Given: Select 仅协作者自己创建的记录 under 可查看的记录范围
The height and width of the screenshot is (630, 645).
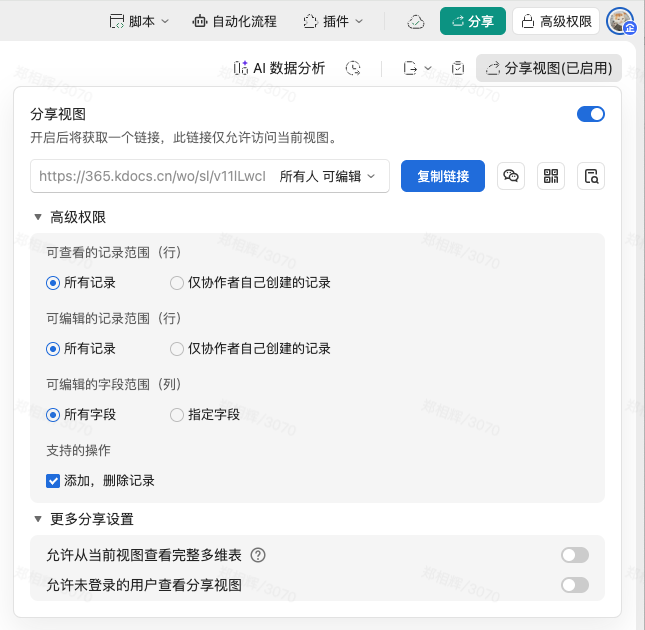Looking at the screenshot, I should click(x=177, y=283).
